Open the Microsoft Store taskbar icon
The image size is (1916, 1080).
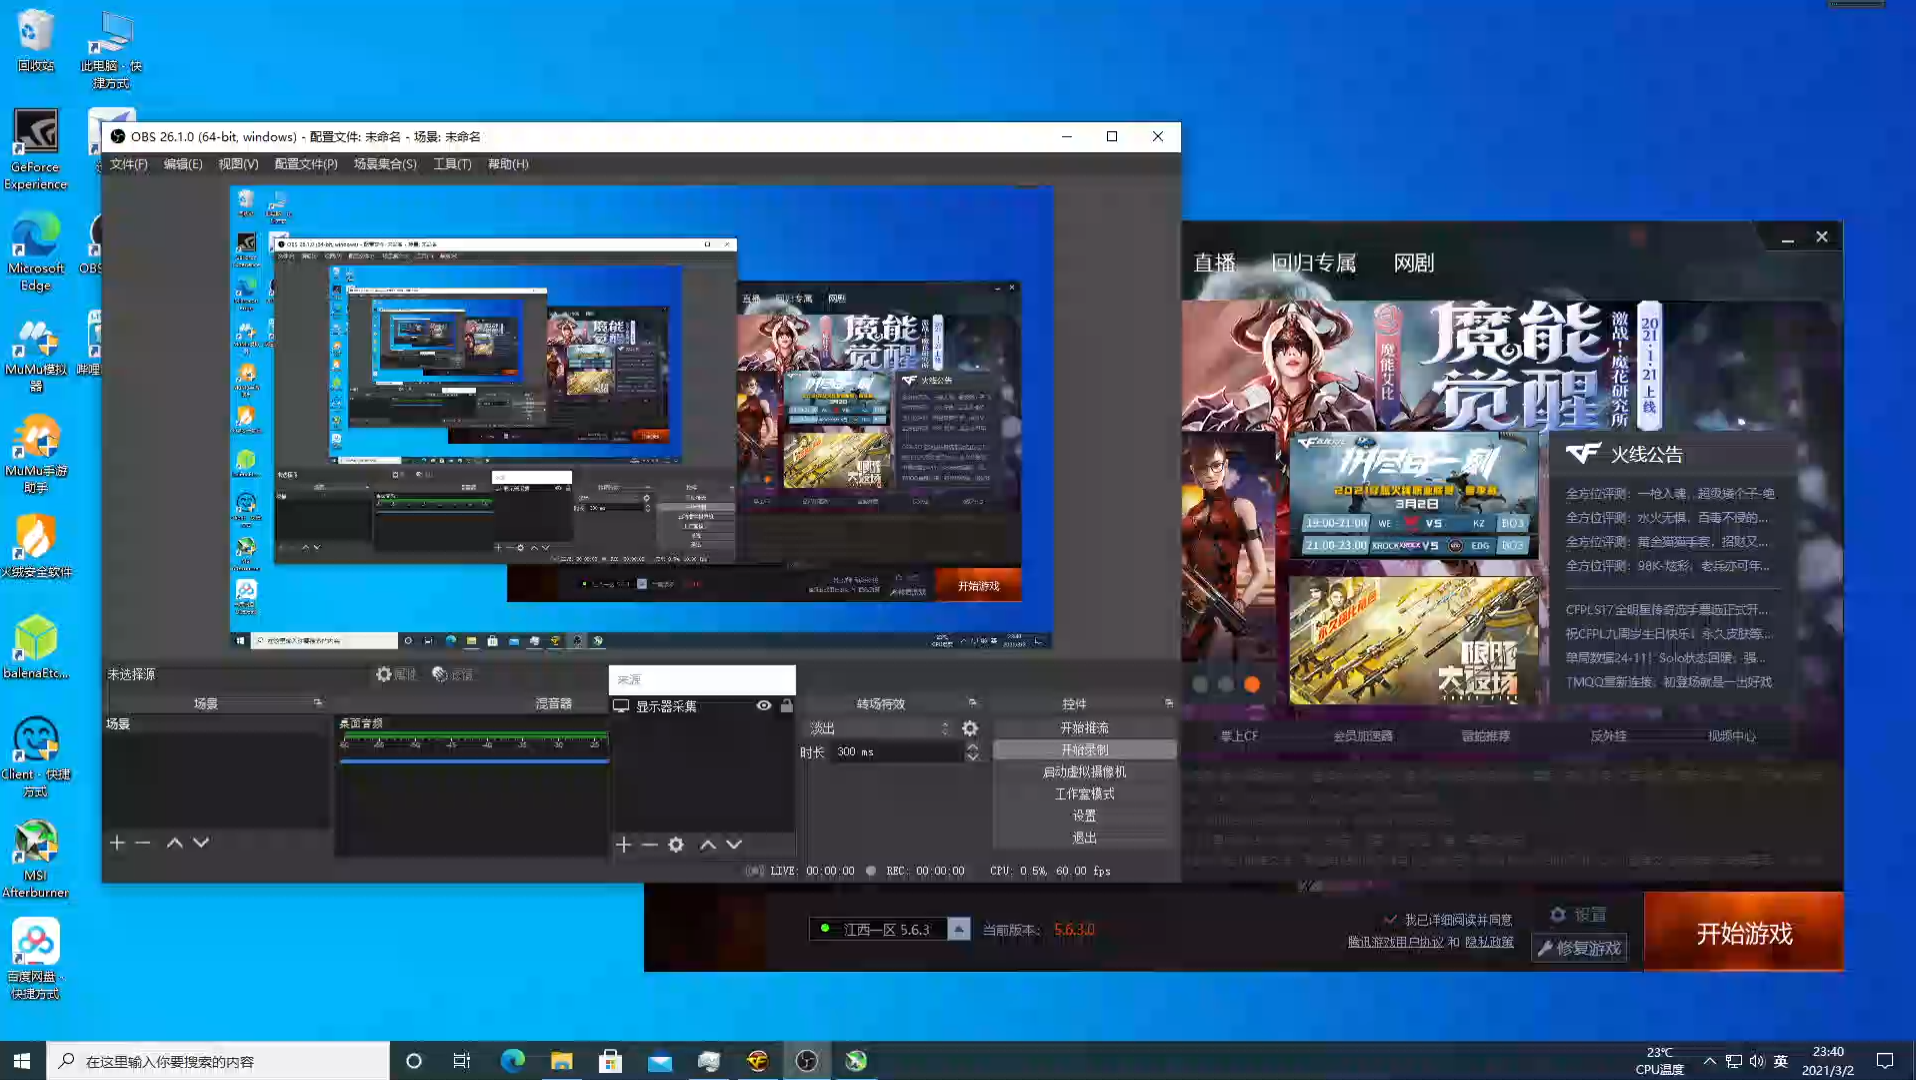coord(610,1061)
